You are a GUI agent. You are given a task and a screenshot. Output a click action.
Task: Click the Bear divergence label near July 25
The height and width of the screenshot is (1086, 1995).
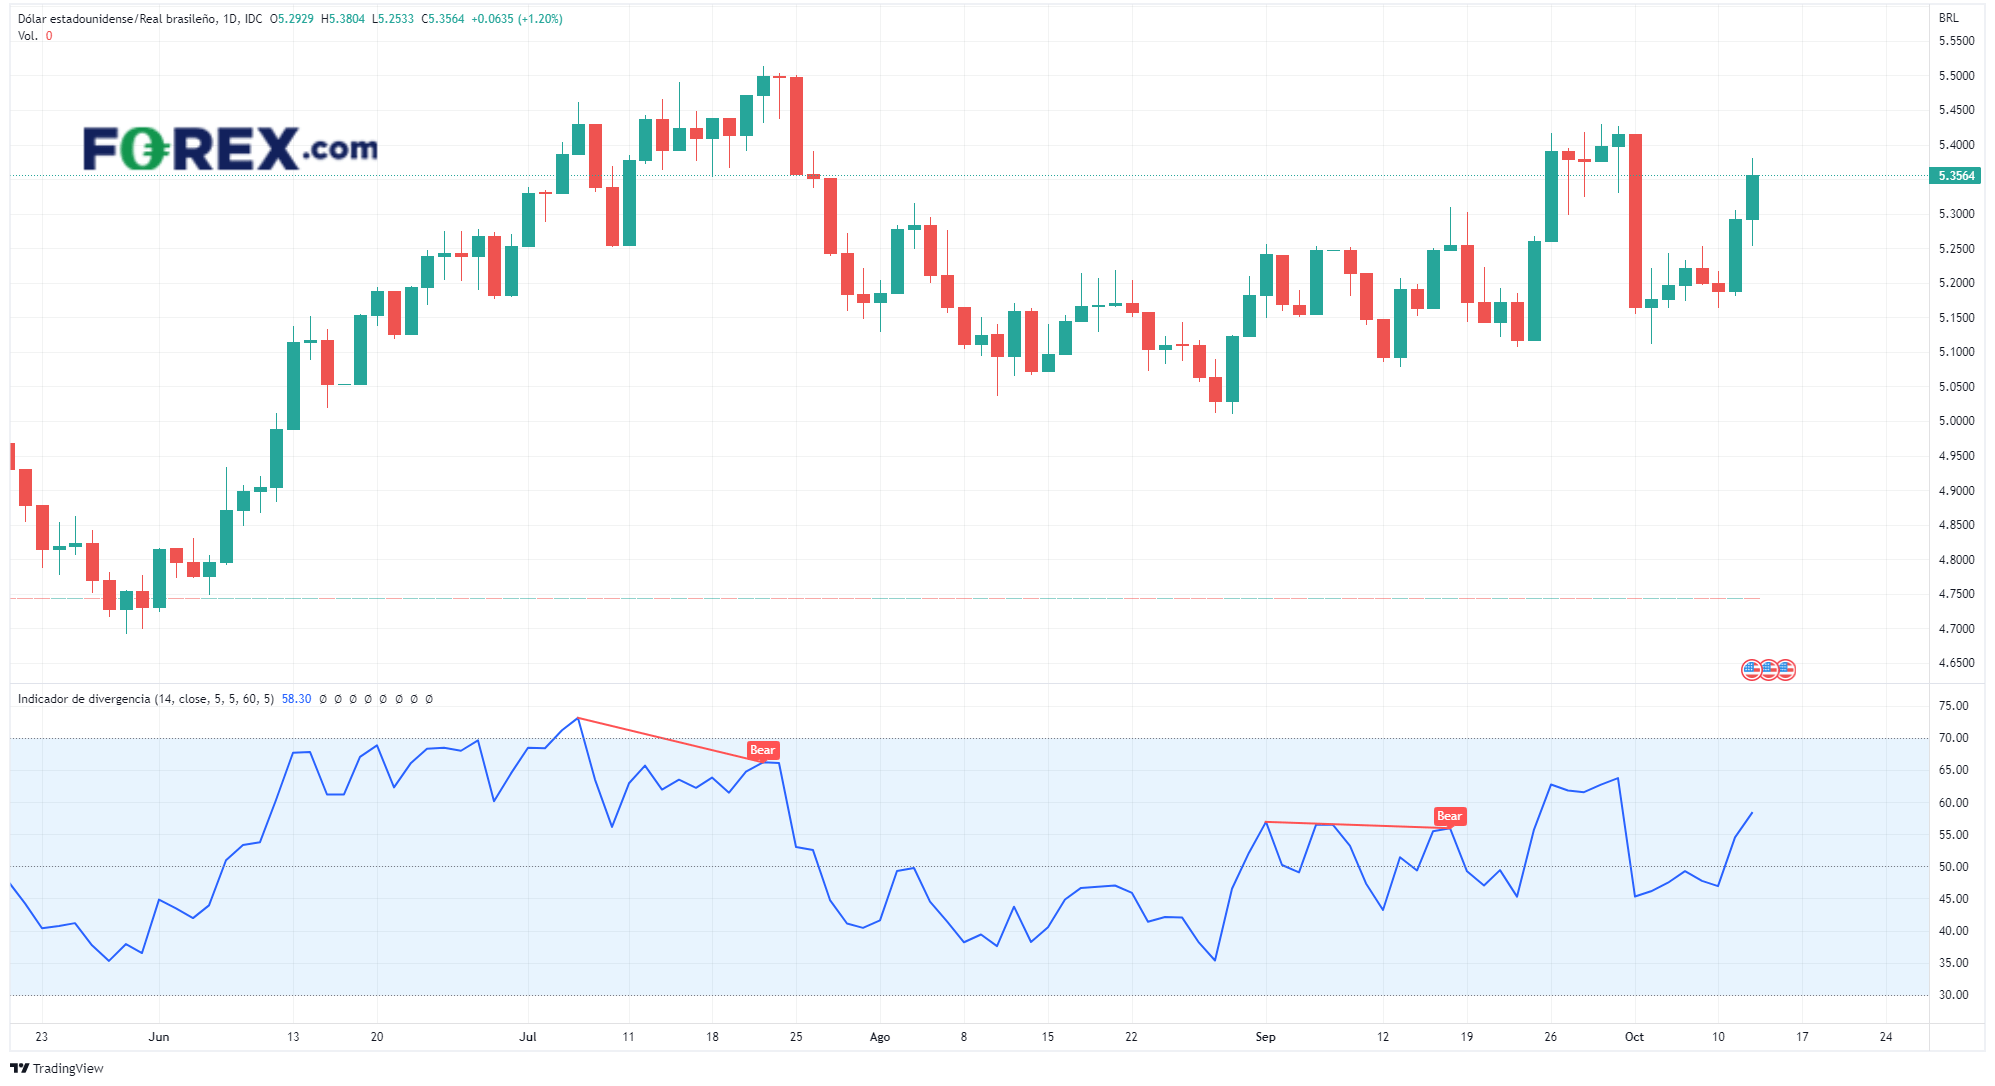[x=763, y=750]
